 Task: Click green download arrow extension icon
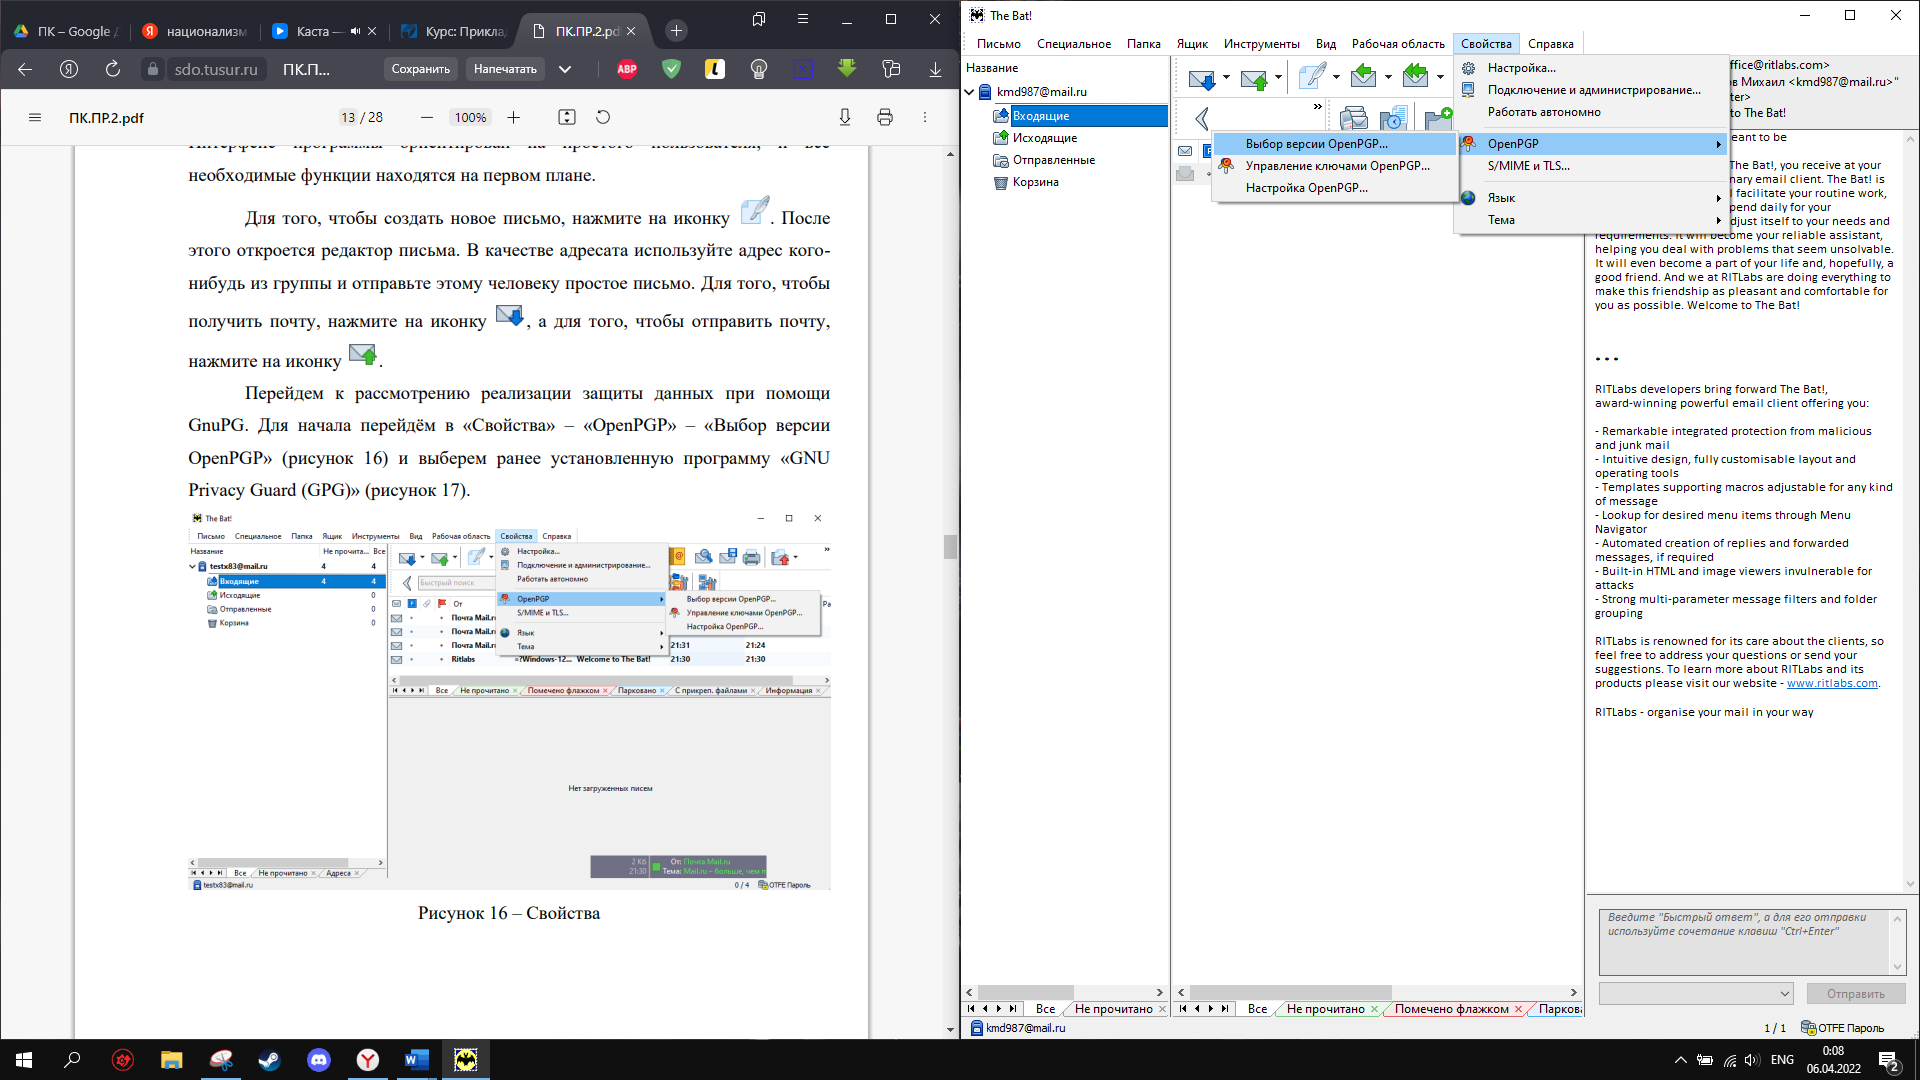tap(847, 69)
